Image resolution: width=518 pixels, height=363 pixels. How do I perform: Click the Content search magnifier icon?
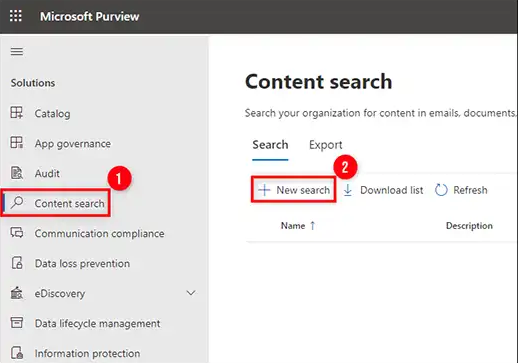tap(17, 202)
